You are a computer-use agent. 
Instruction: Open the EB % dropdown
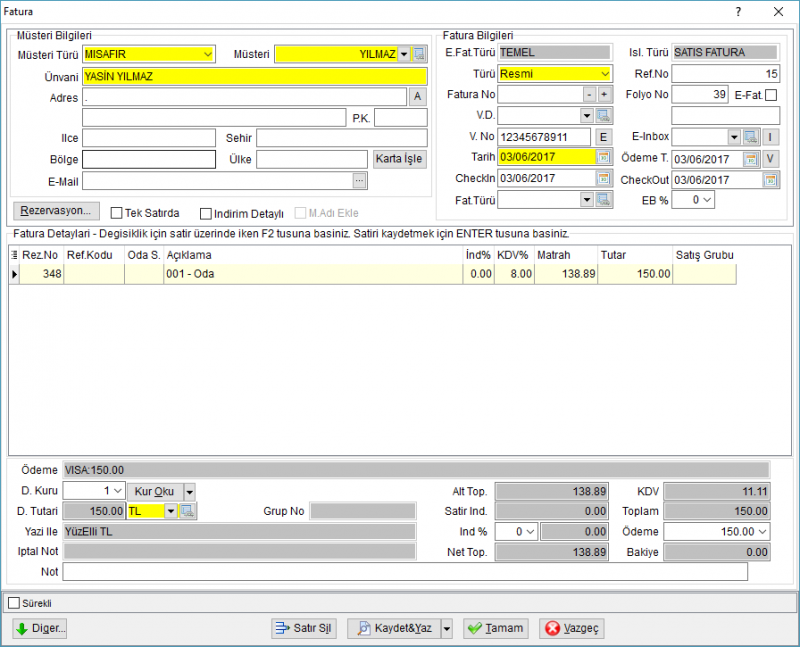[707, 200]
